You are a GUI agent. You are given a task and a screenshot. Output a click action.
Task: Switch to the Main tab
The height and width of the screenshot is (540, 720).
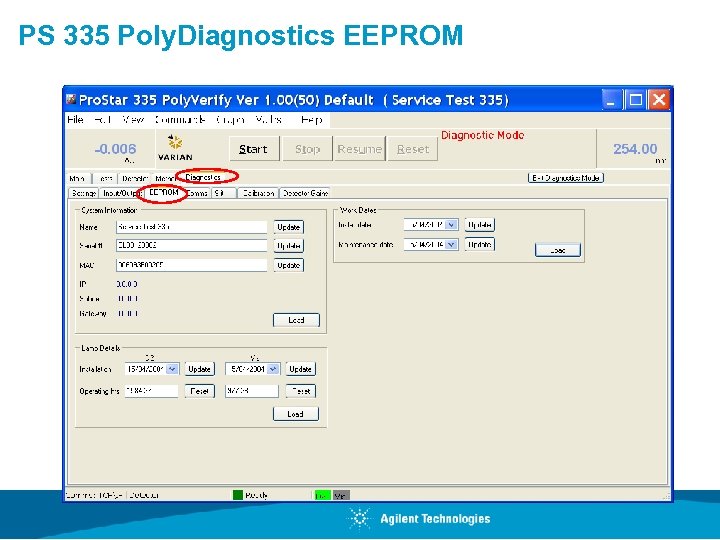[x=78, y=178]
